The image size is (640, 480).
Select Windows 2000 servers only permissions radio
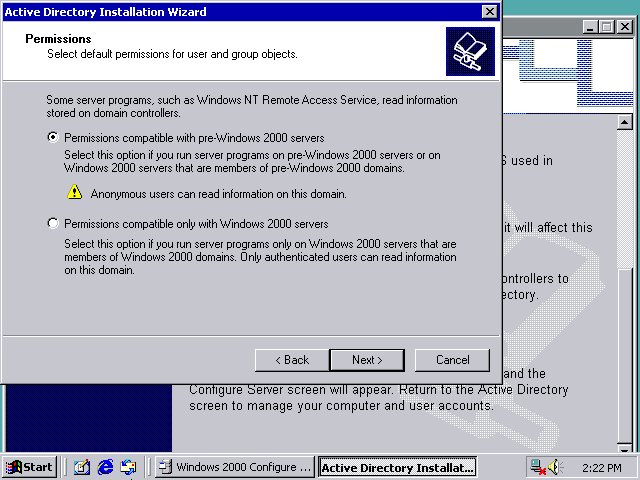pos(53,223)
